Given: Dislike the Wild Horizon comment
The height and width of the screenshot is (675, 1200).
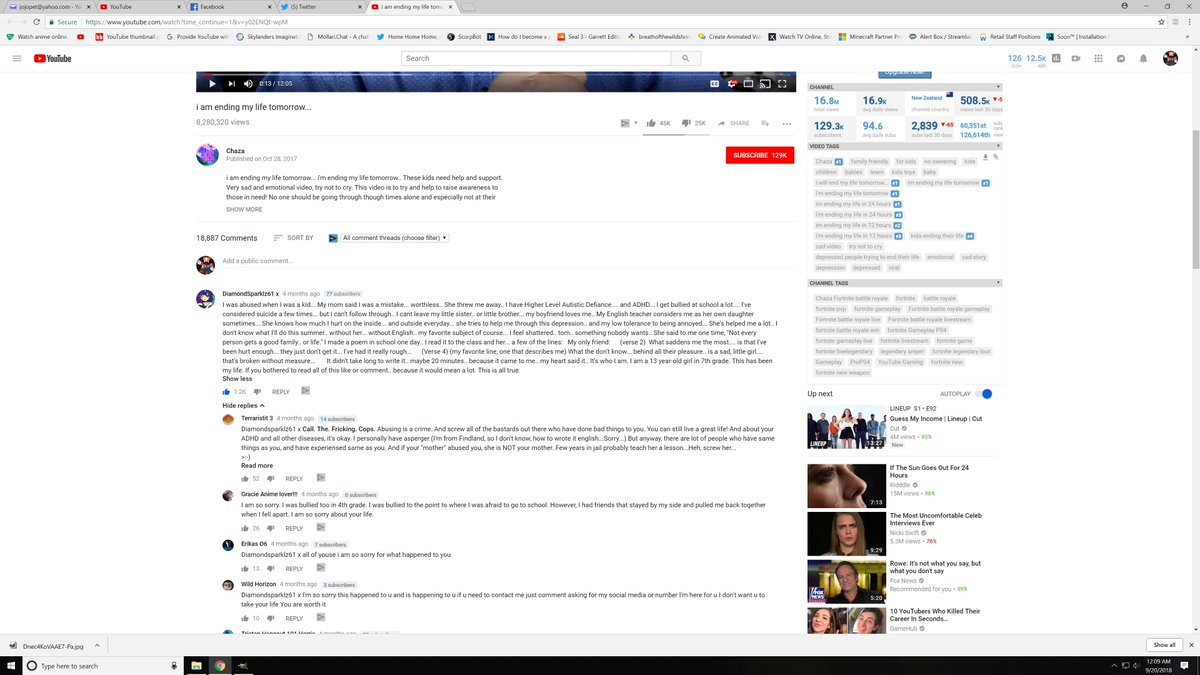Looking at the screenshot, I should [x=271, y=618].
